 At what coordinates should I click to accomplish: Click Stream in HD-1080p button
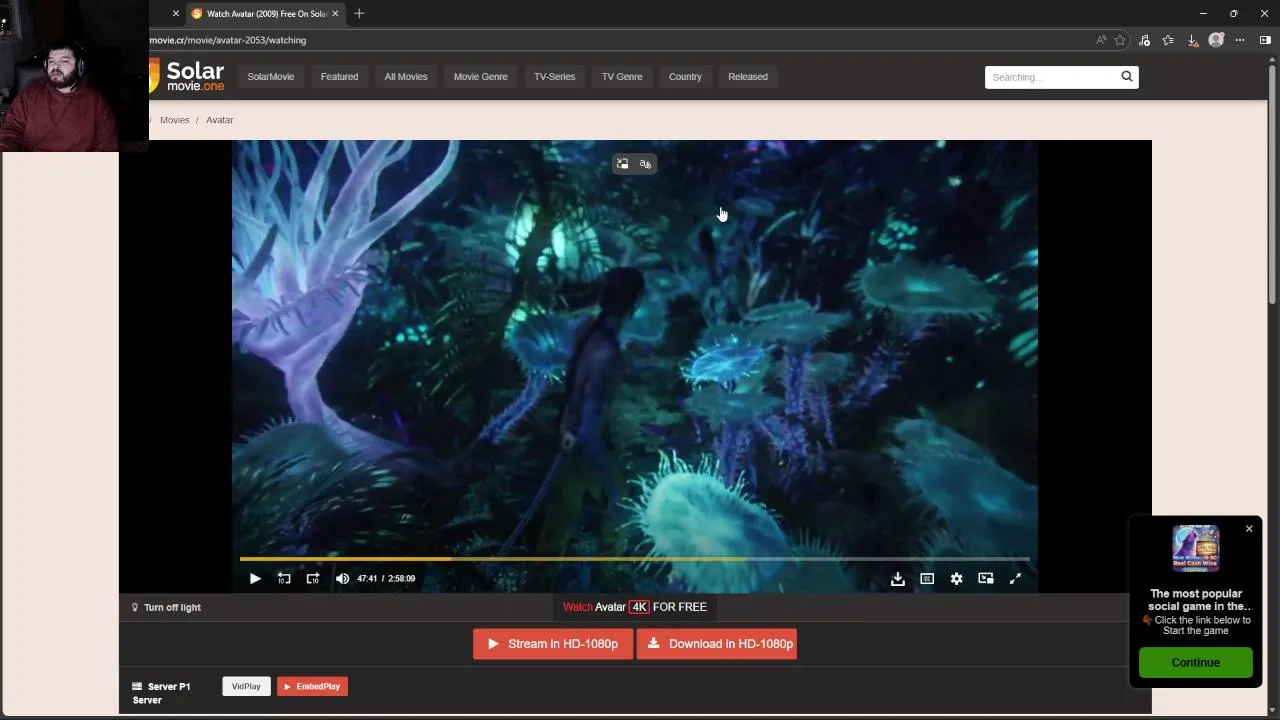click(553, 644)
